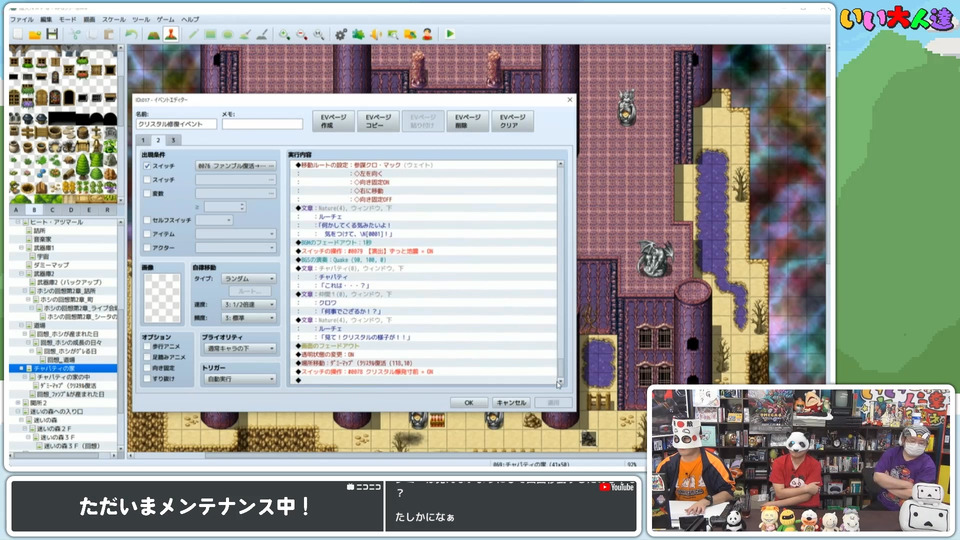The width and height of the screenshot is (960, 540).
Task: Switch to event page tab 3
Action: click(x=173, y=140)
